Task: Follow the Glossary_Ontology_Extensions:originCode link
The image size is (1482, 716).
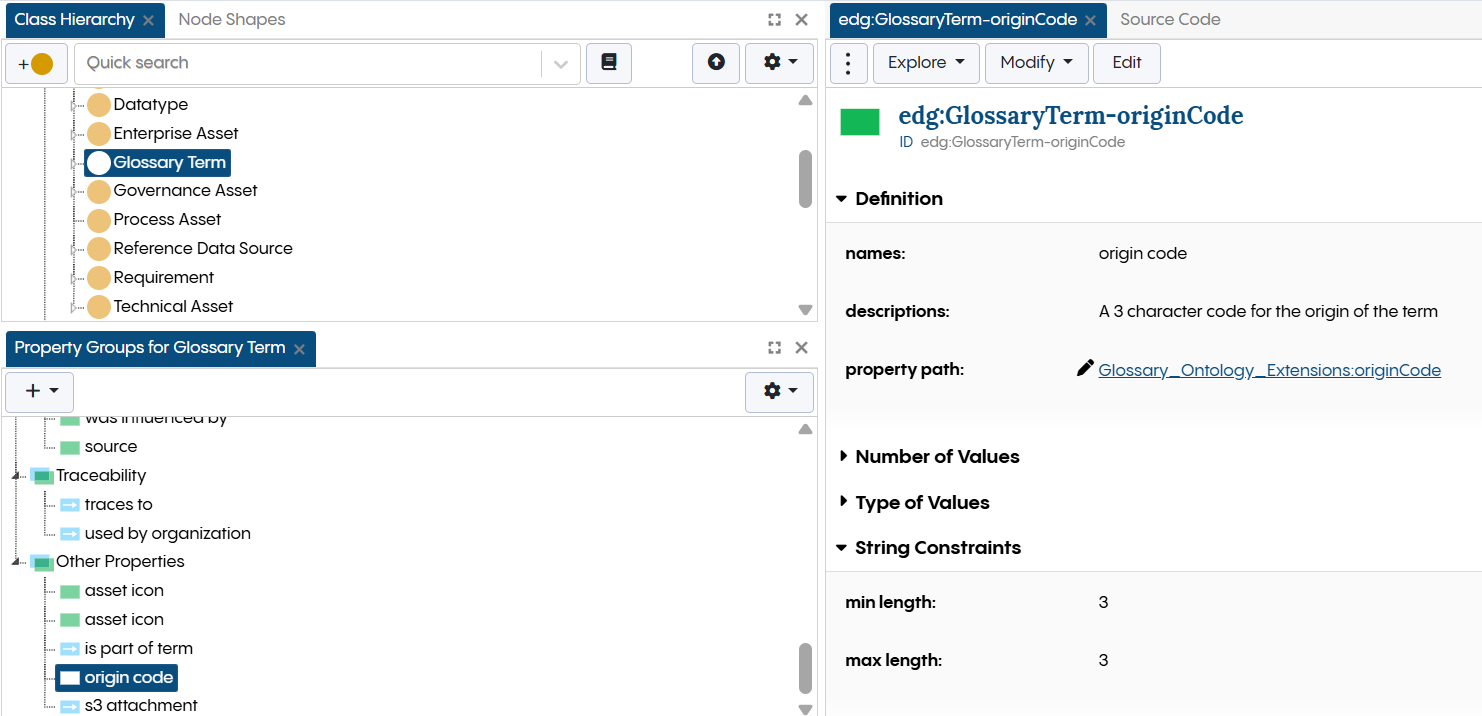Action: 1270,369
